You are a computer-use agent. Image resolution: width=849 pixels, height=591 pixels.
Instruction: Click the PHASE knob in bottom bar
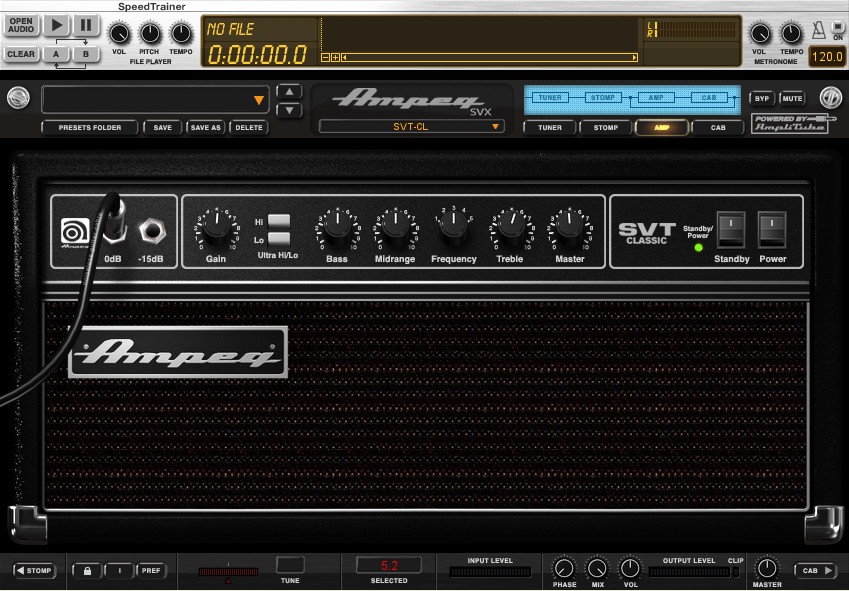click(x=564, y=568)
